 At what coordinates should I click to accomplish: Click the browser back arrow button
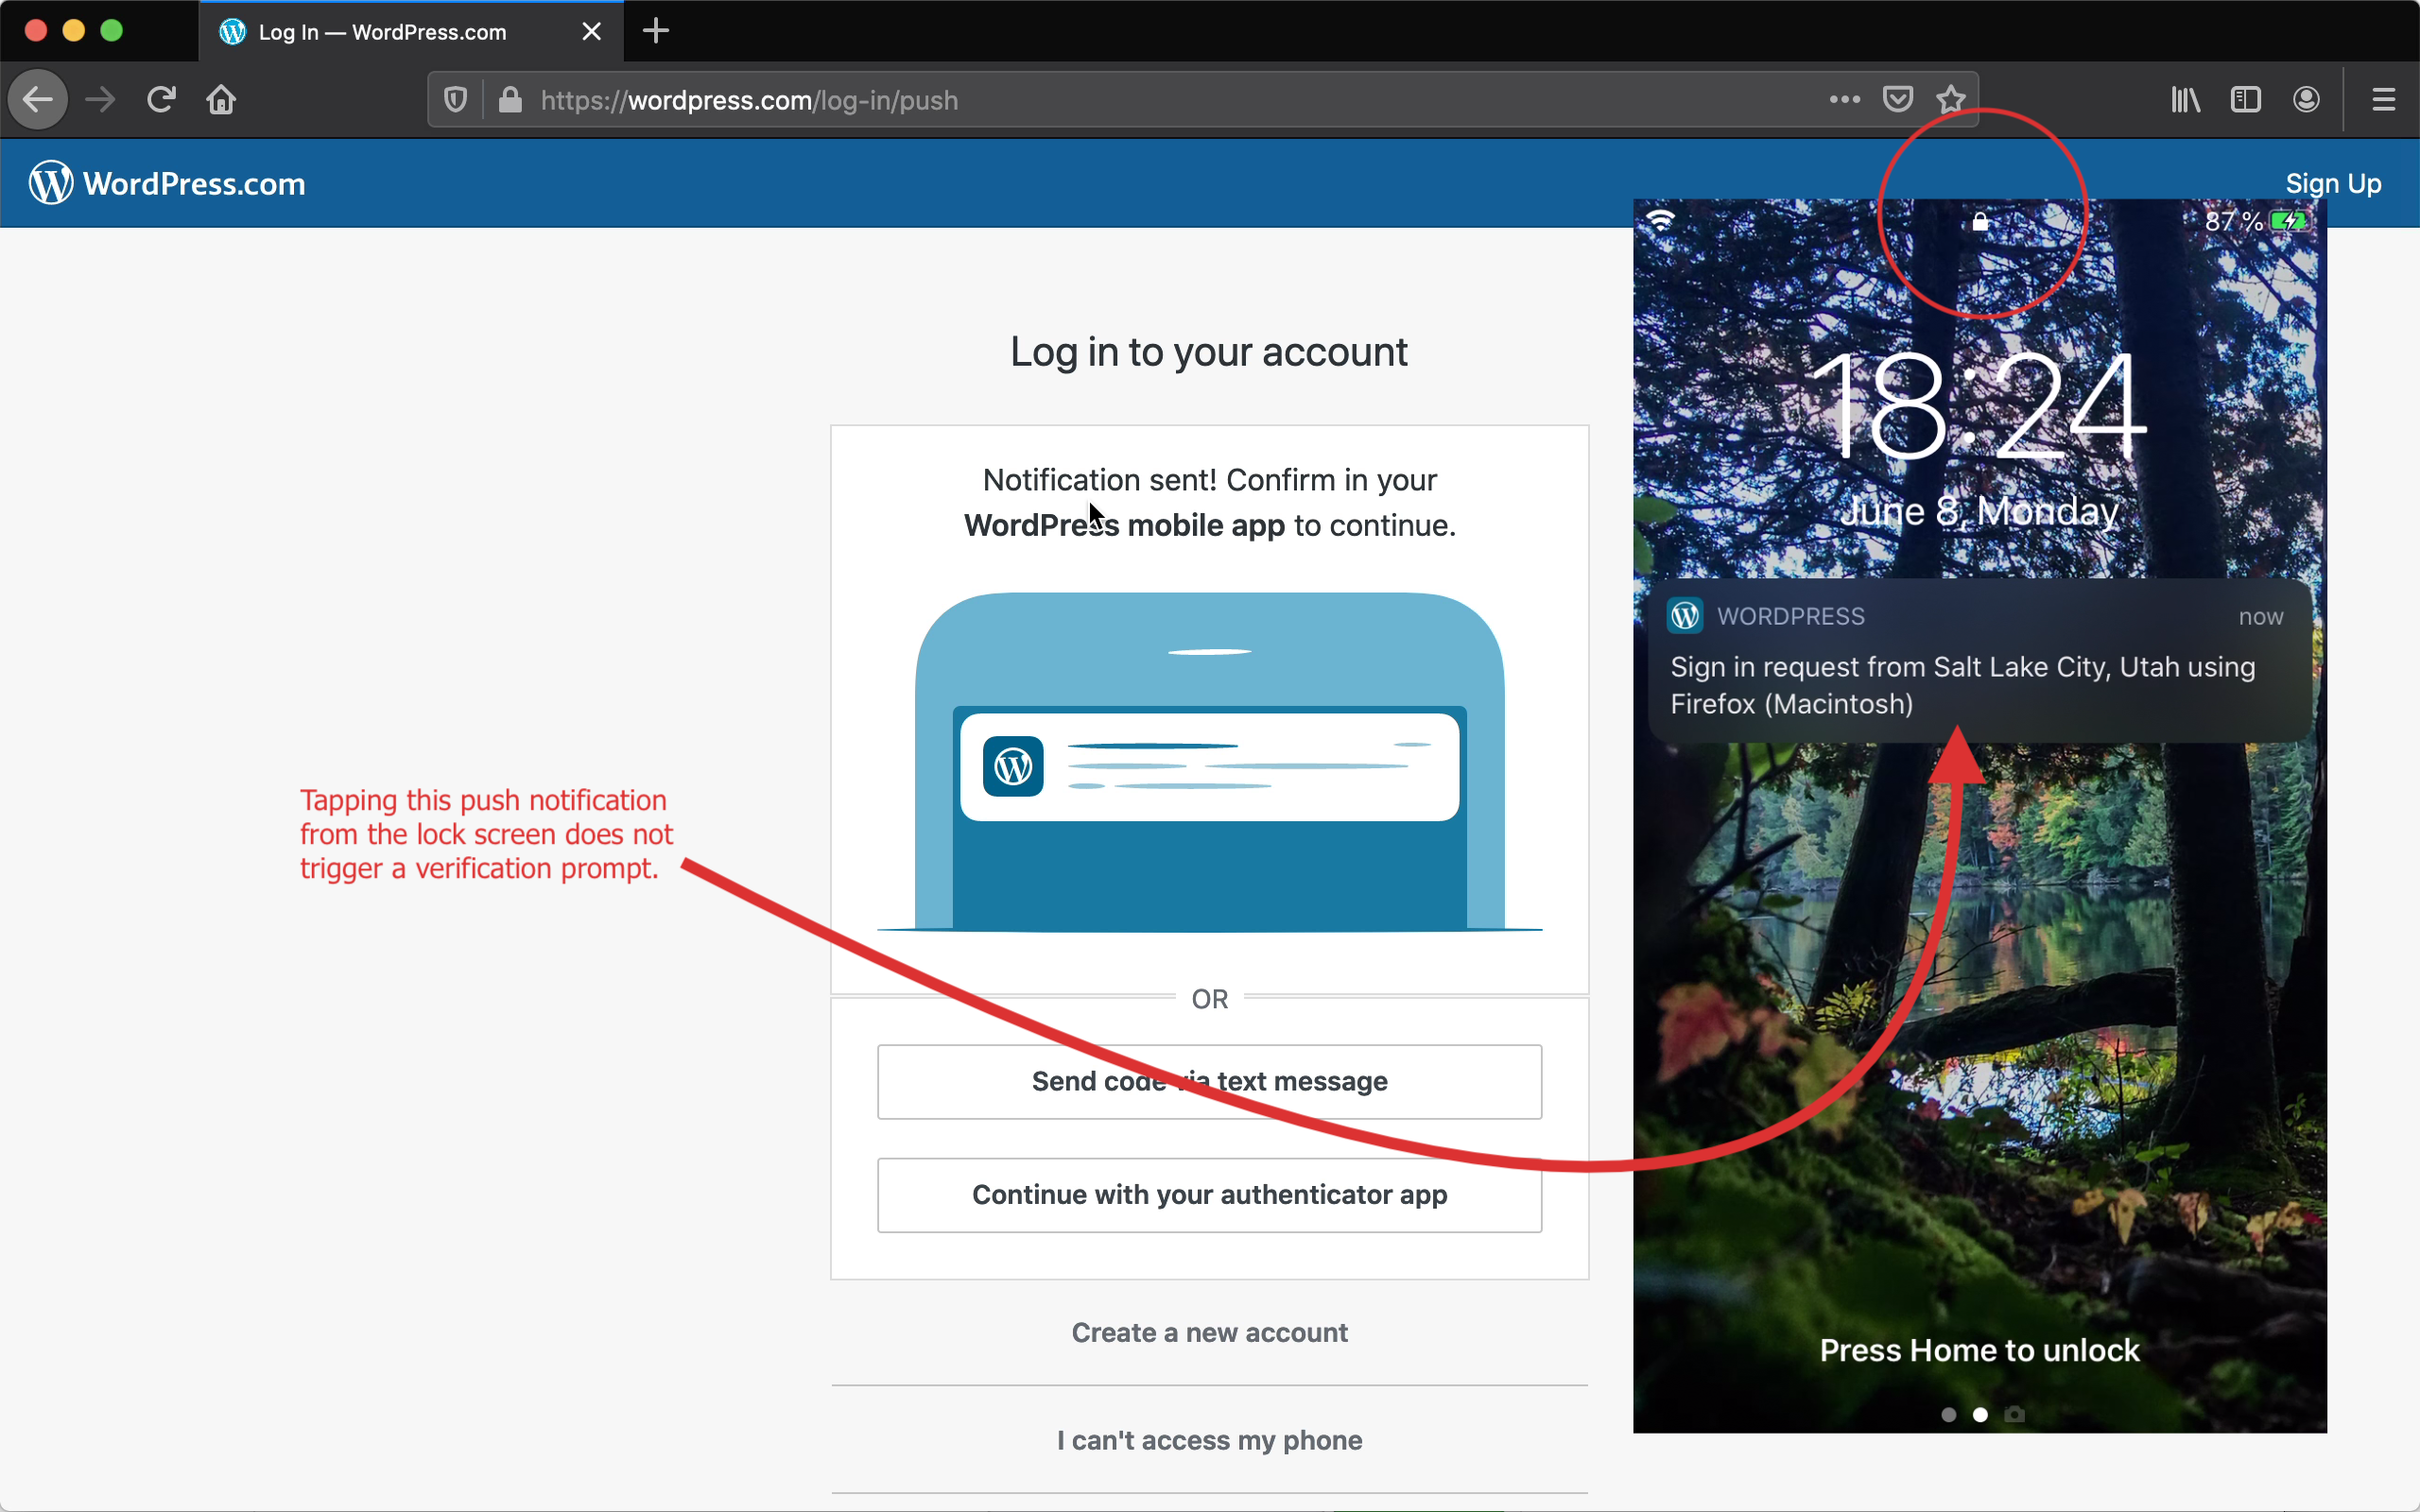[x=38, y=100]
